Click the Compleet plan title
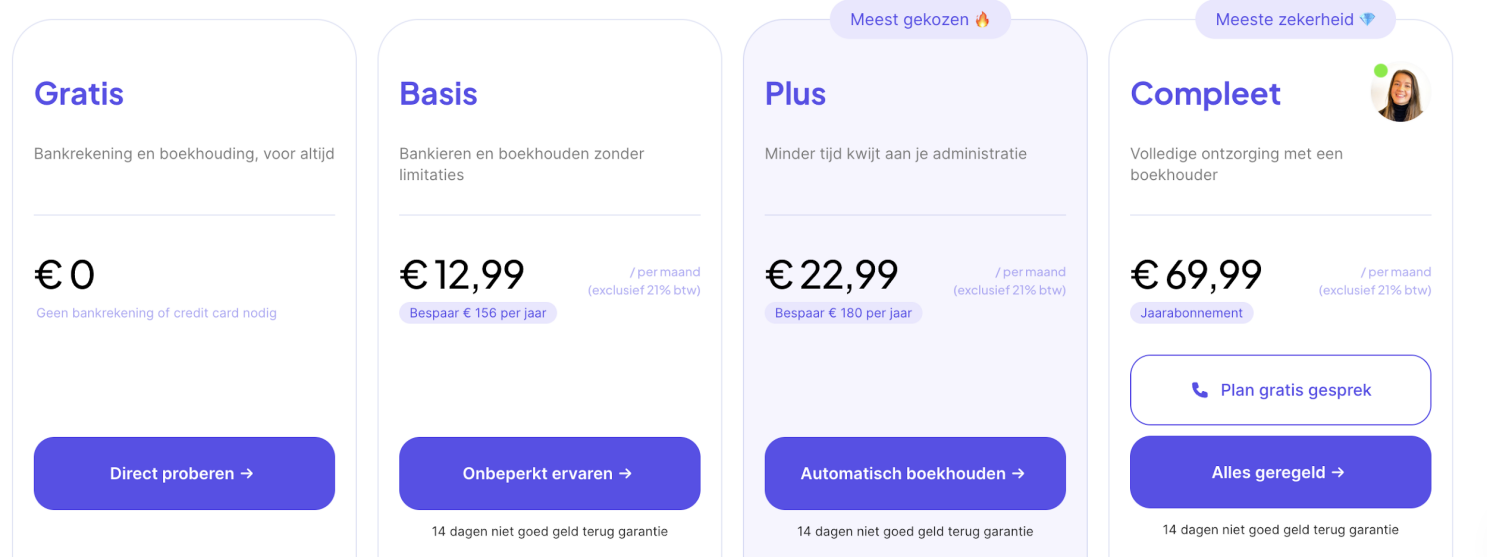The width and height of the screenshot is (1487, 557). [x=1205, y=94]
